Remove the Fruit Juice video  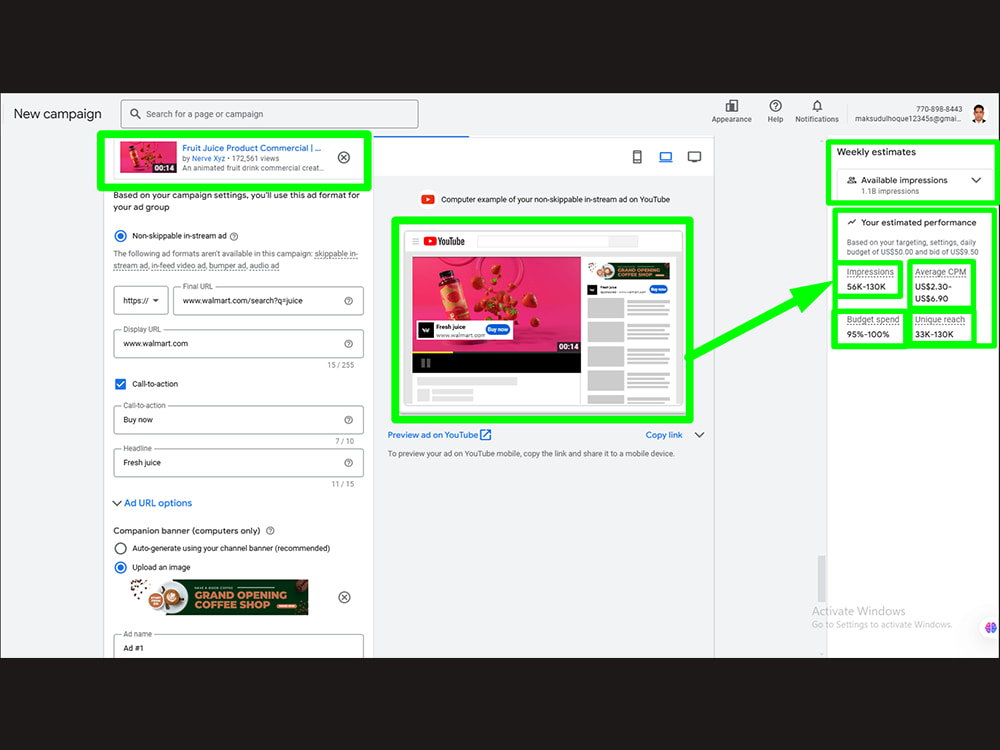click(344, 157)
